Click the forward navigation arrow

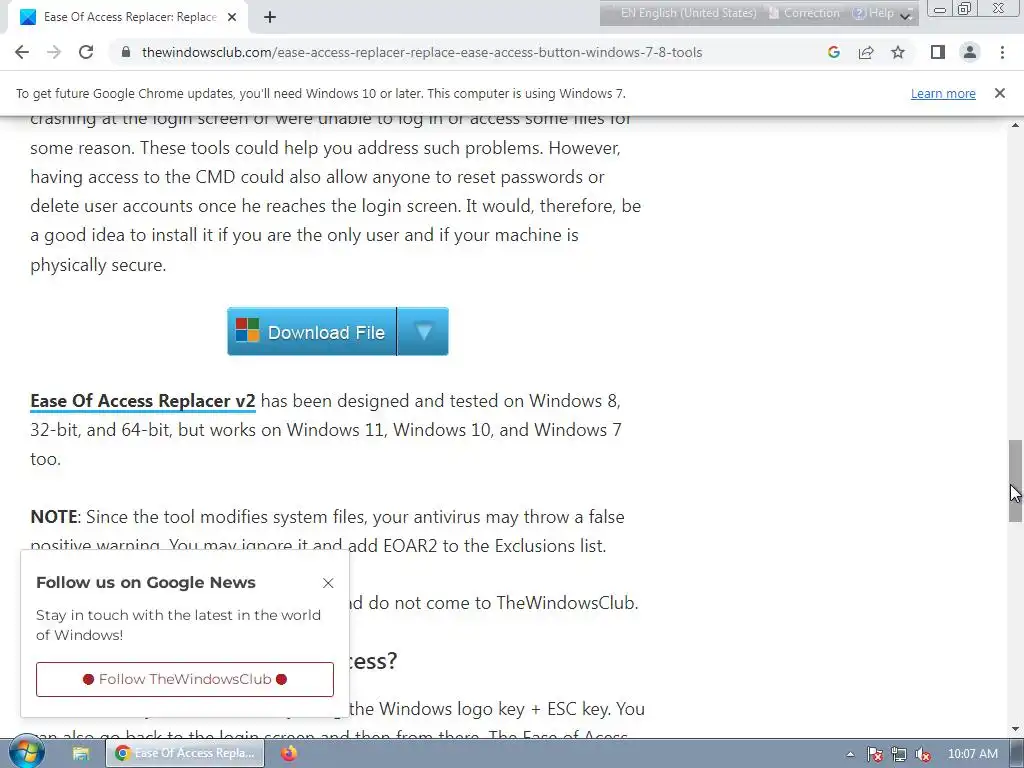pyautogui.click(x=54, y=52)
